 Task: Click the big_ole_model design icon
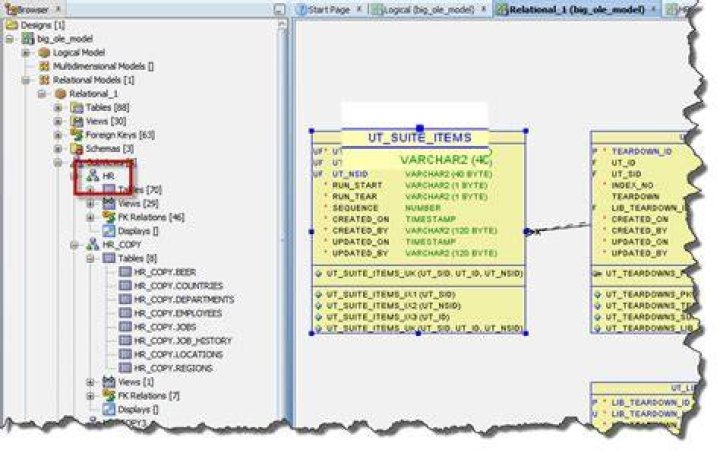click(x=28, y=39)
